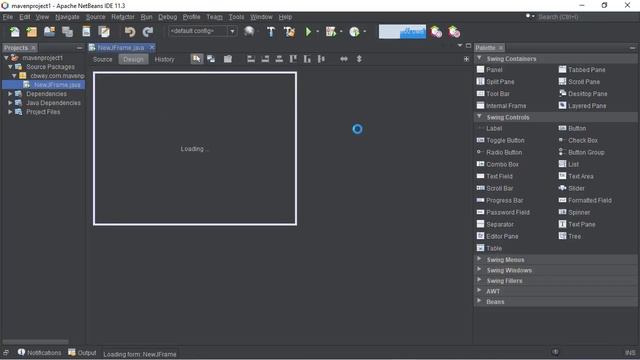Minimize the Projects panel
Screen dimensions: 640x360
80,48
